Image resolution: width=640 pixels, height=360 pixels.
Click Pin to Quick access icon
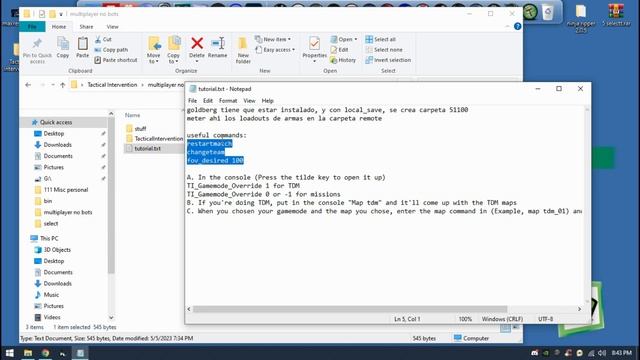coord(37,44)
